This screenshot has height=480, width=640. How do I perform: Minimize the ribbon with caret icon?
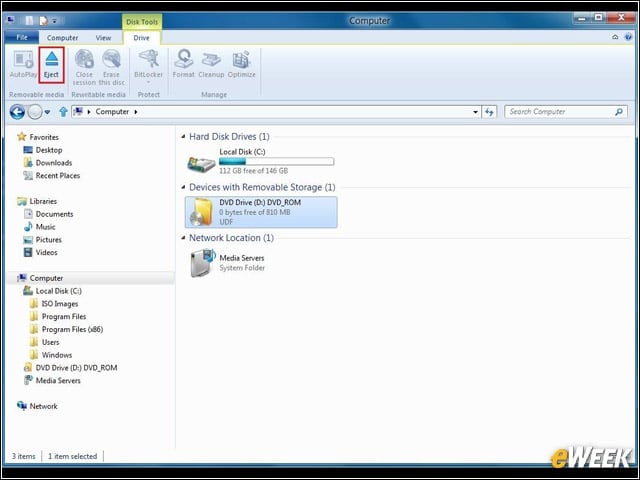pyautogui.click(x=615, y=37)
